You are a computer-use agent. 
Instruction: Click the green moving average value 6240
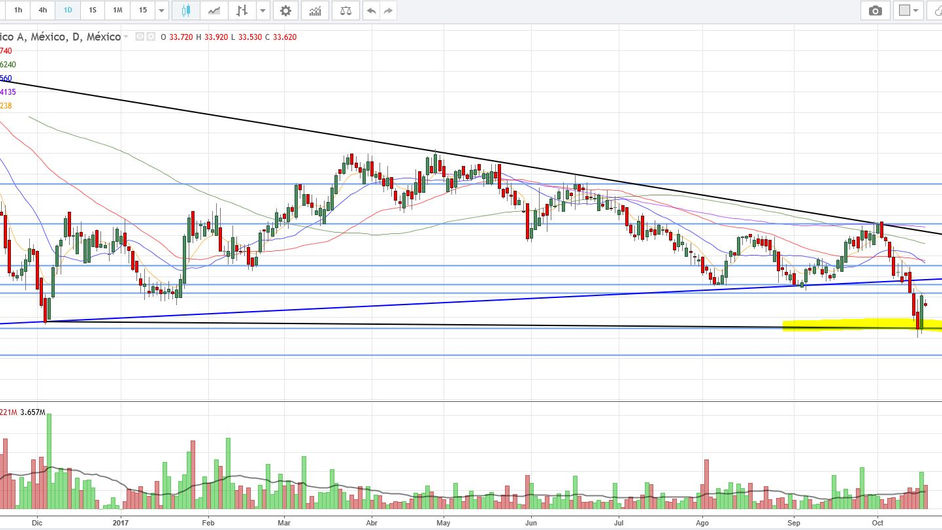8,65
